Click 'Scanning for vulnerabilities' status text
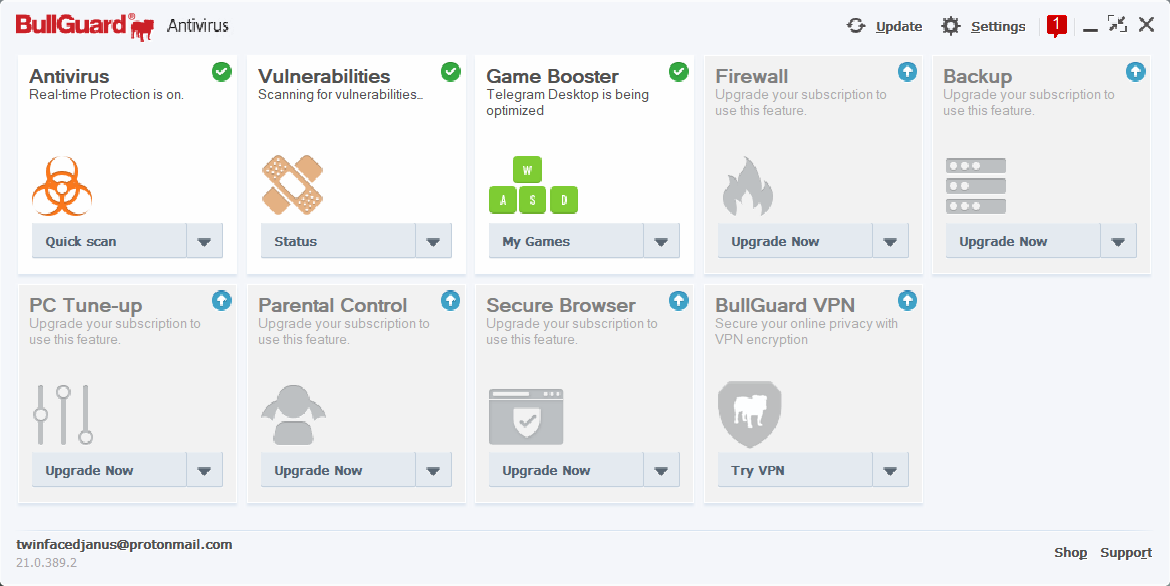Viewport: 1170px width, 586px height. tap(341, 95)
